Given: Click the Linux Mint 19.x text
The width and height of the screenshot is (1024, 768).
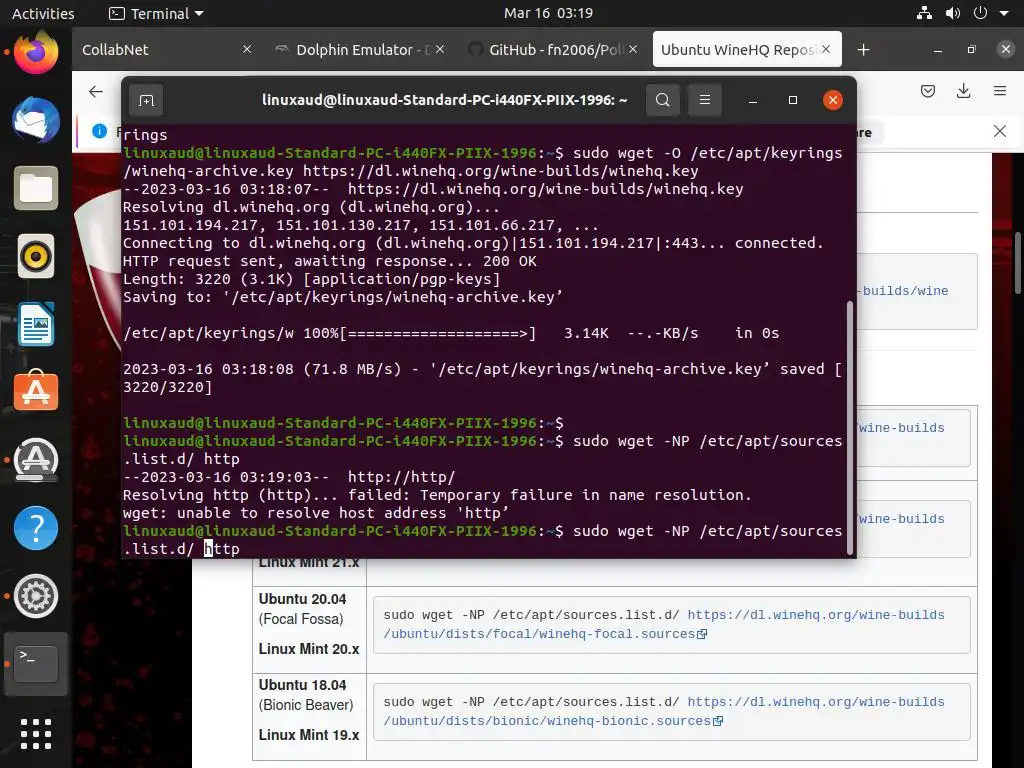Looking at the screenshot, I should coord(309,735).
